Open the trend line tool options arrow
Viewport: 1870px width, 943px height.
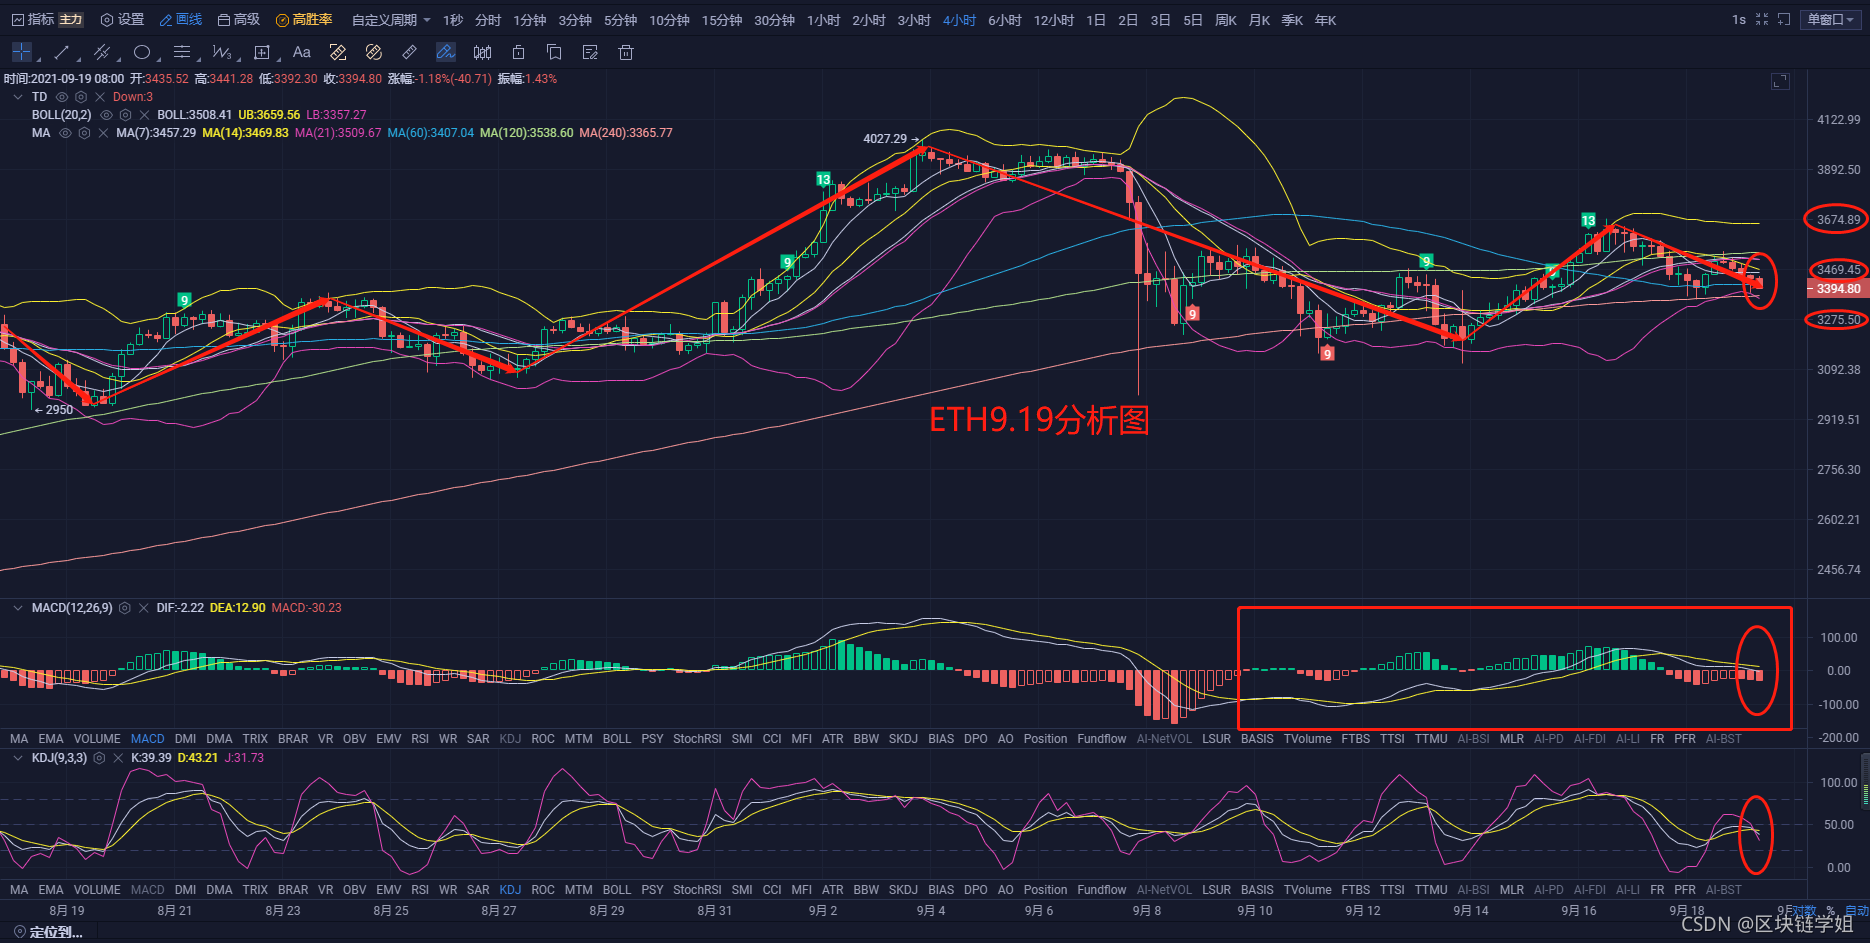tap(79, 59)
